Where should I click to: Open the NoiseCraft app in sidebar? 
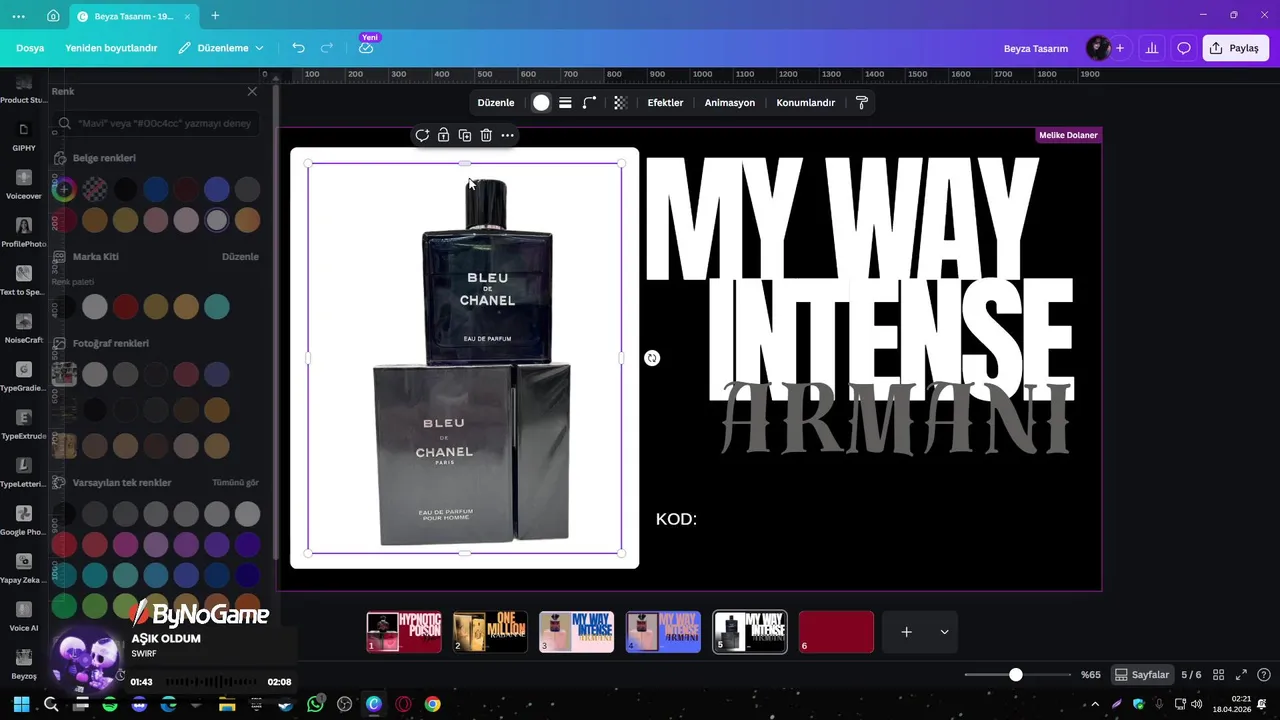coord(24,328)
